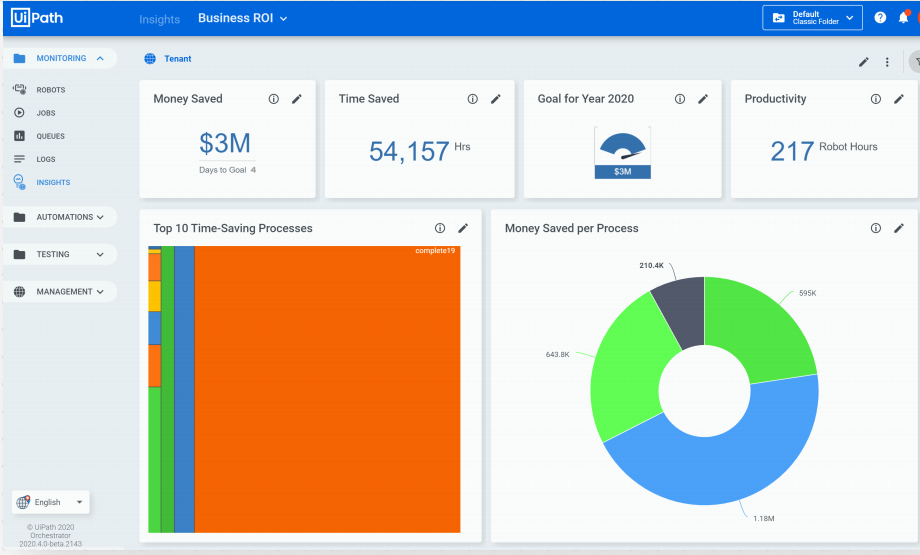Expand the Automations section
The width and height of the screenshot is (920, 555).
point(100,217)
